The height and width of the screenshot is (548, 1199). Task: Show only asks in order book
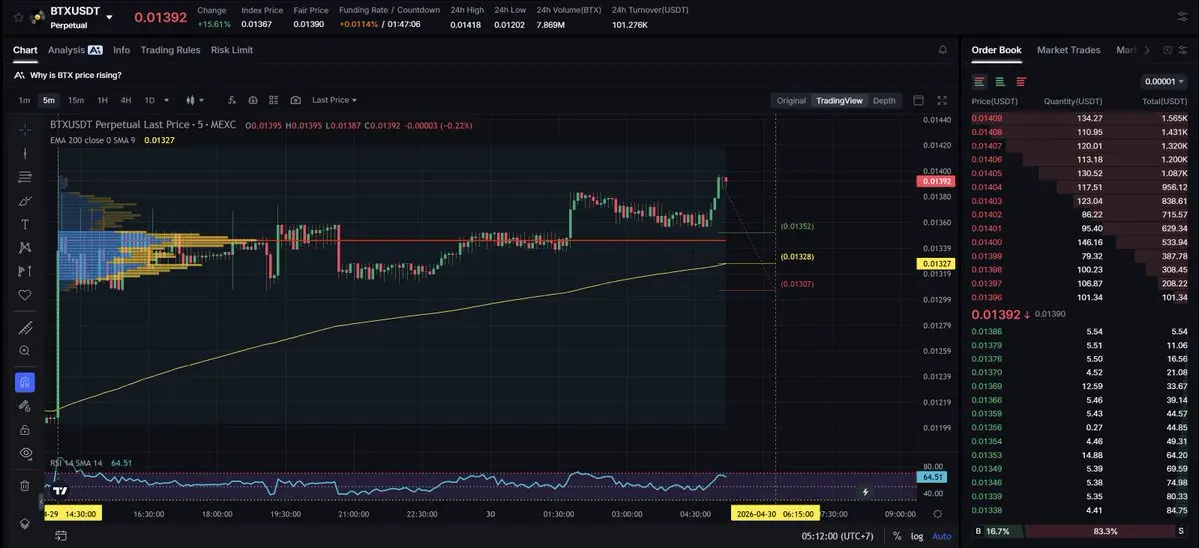click(x=1021, y=81)
